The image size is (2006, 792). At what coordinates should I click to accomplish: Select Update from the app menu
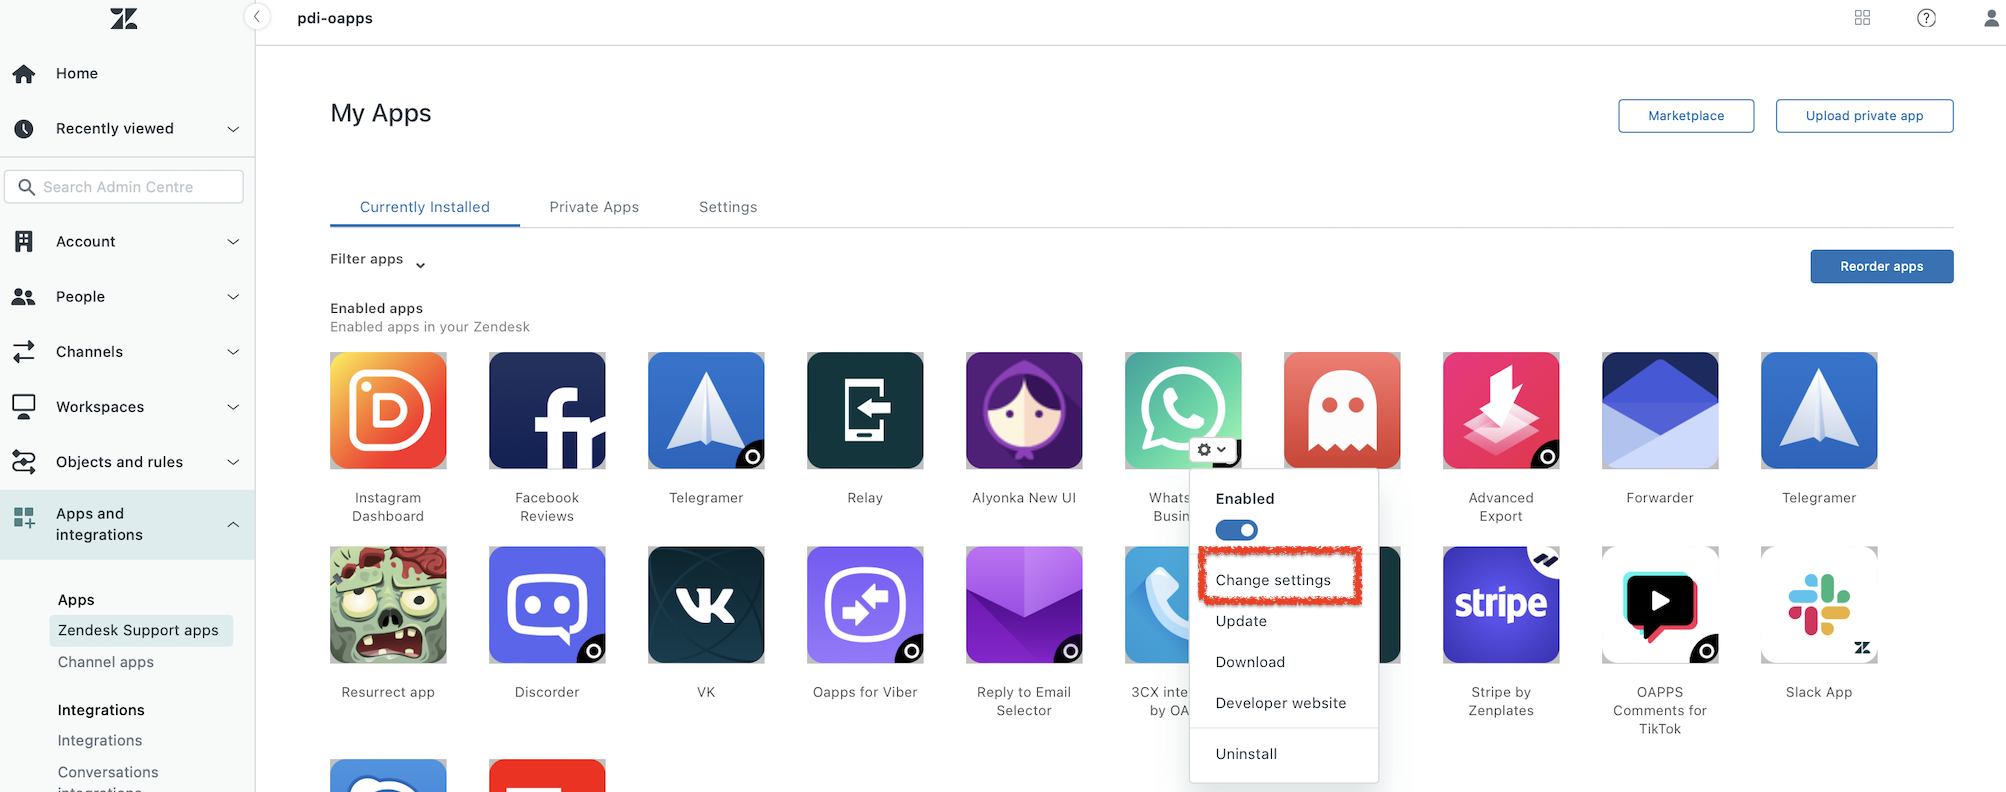pyautogui.click(x=1241, y=621)
